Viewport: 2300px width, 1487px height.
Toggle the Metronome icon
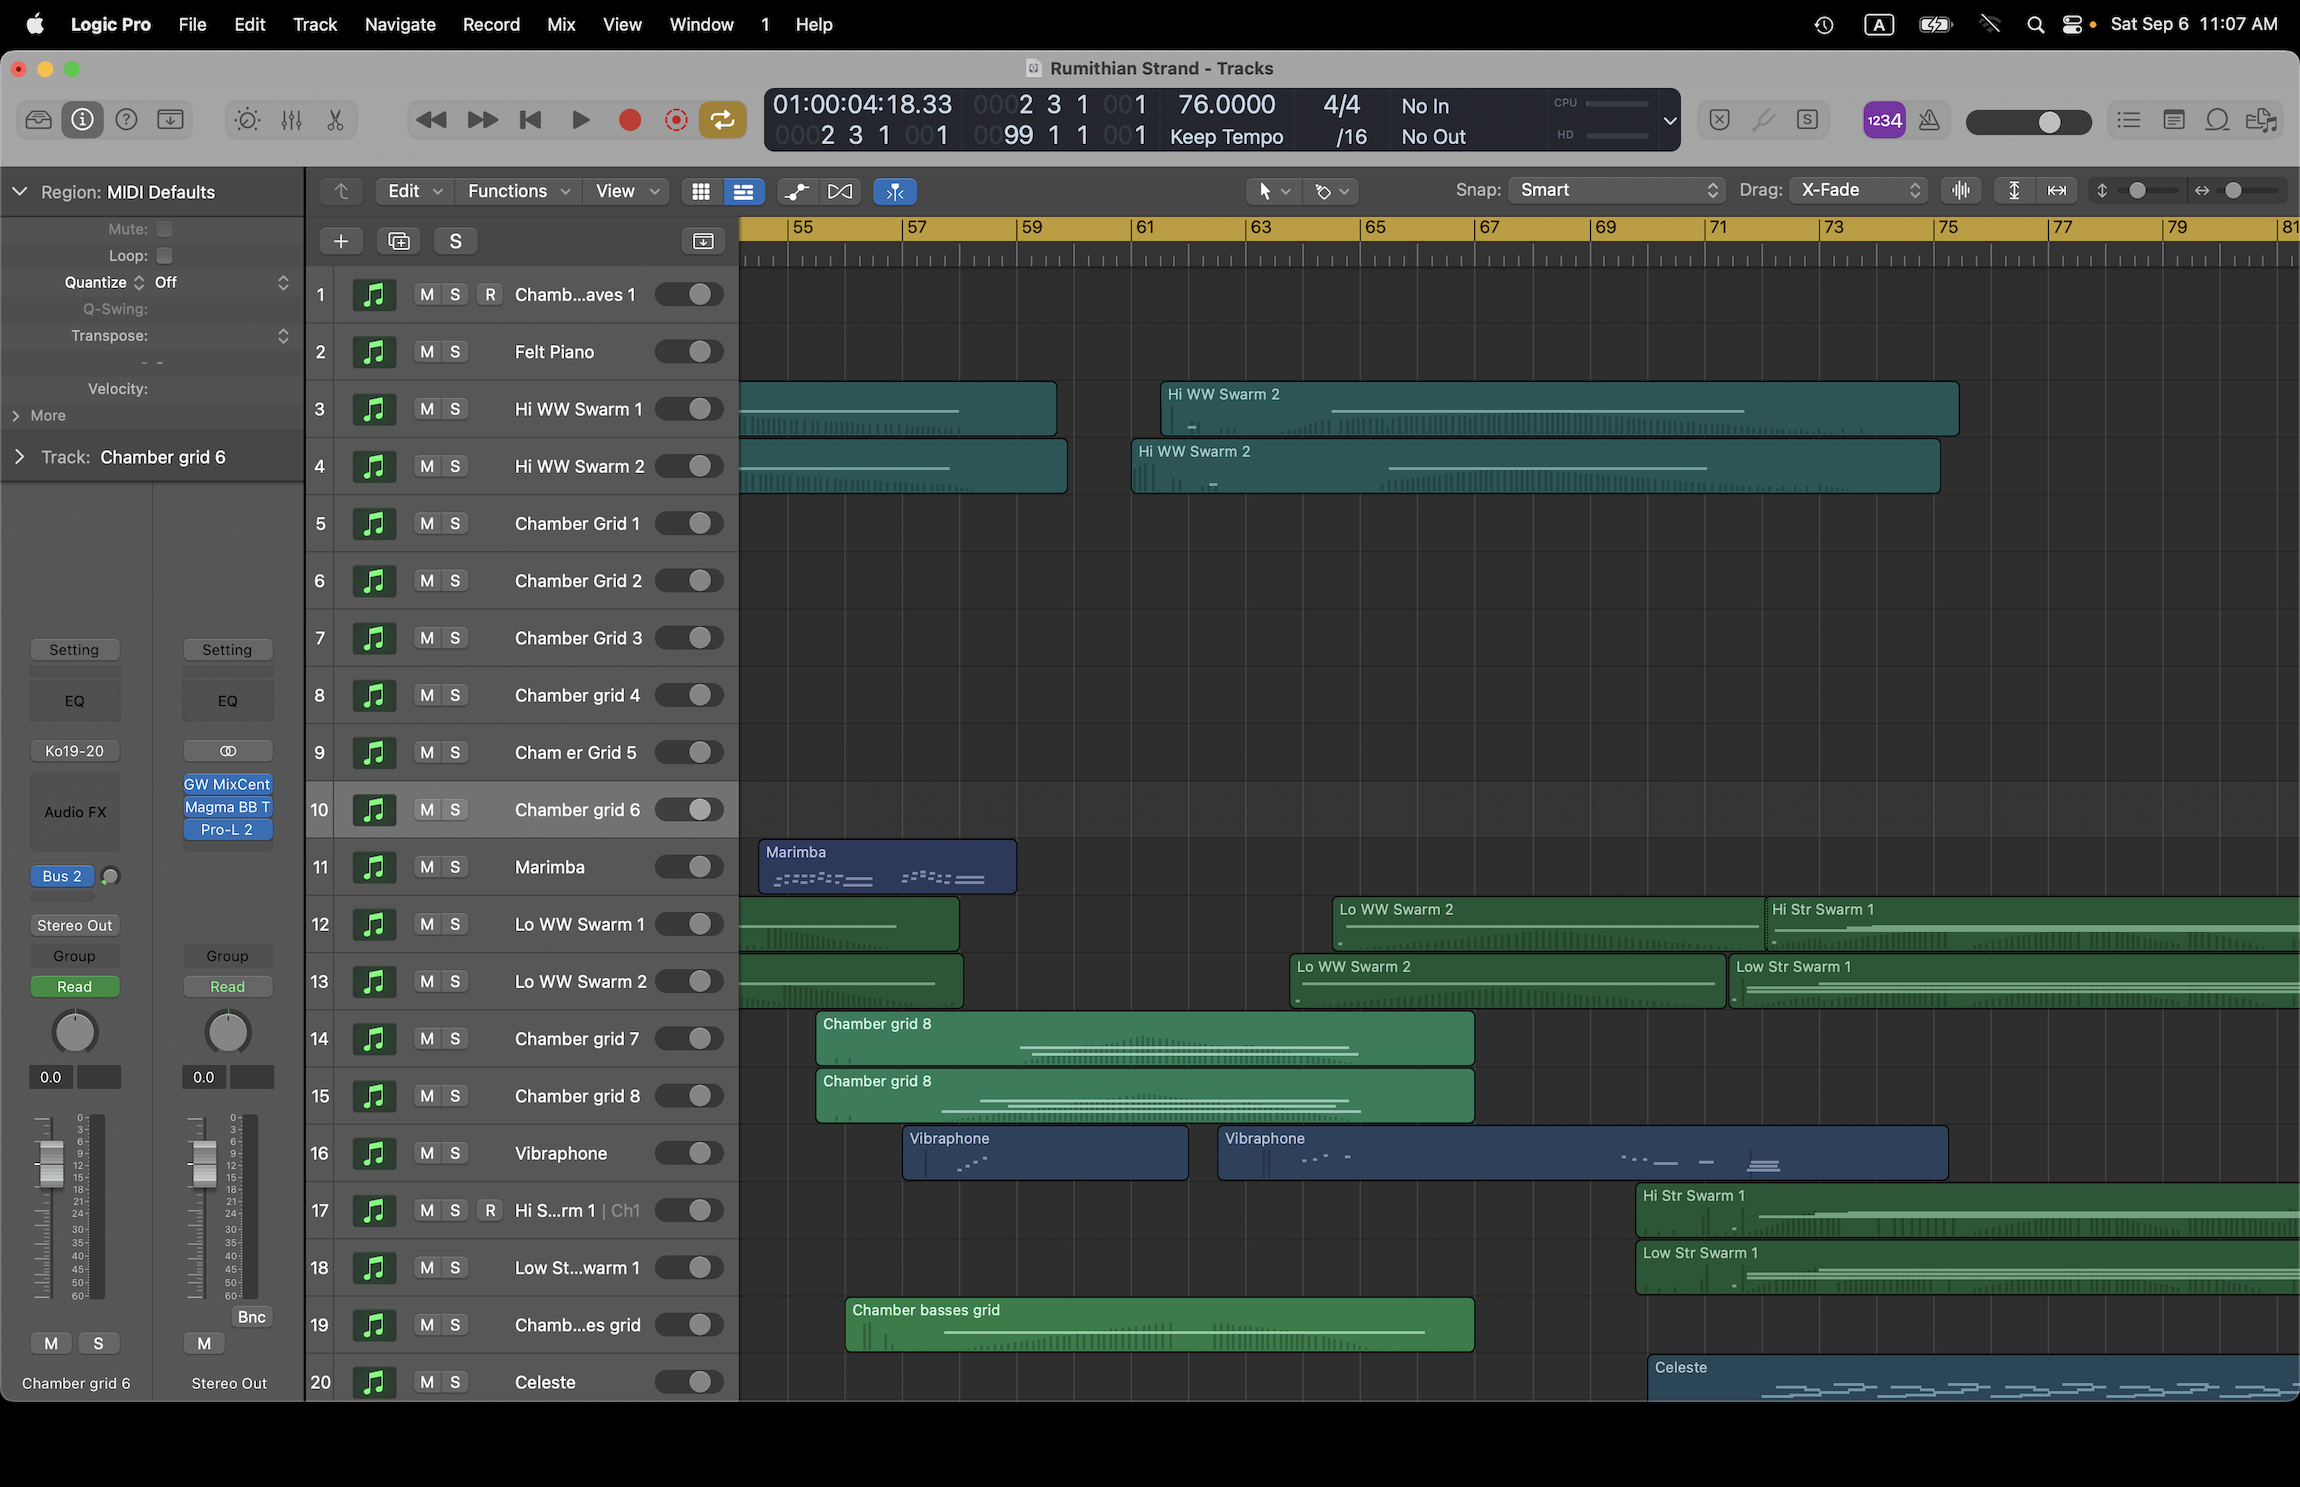point(1929,120)
